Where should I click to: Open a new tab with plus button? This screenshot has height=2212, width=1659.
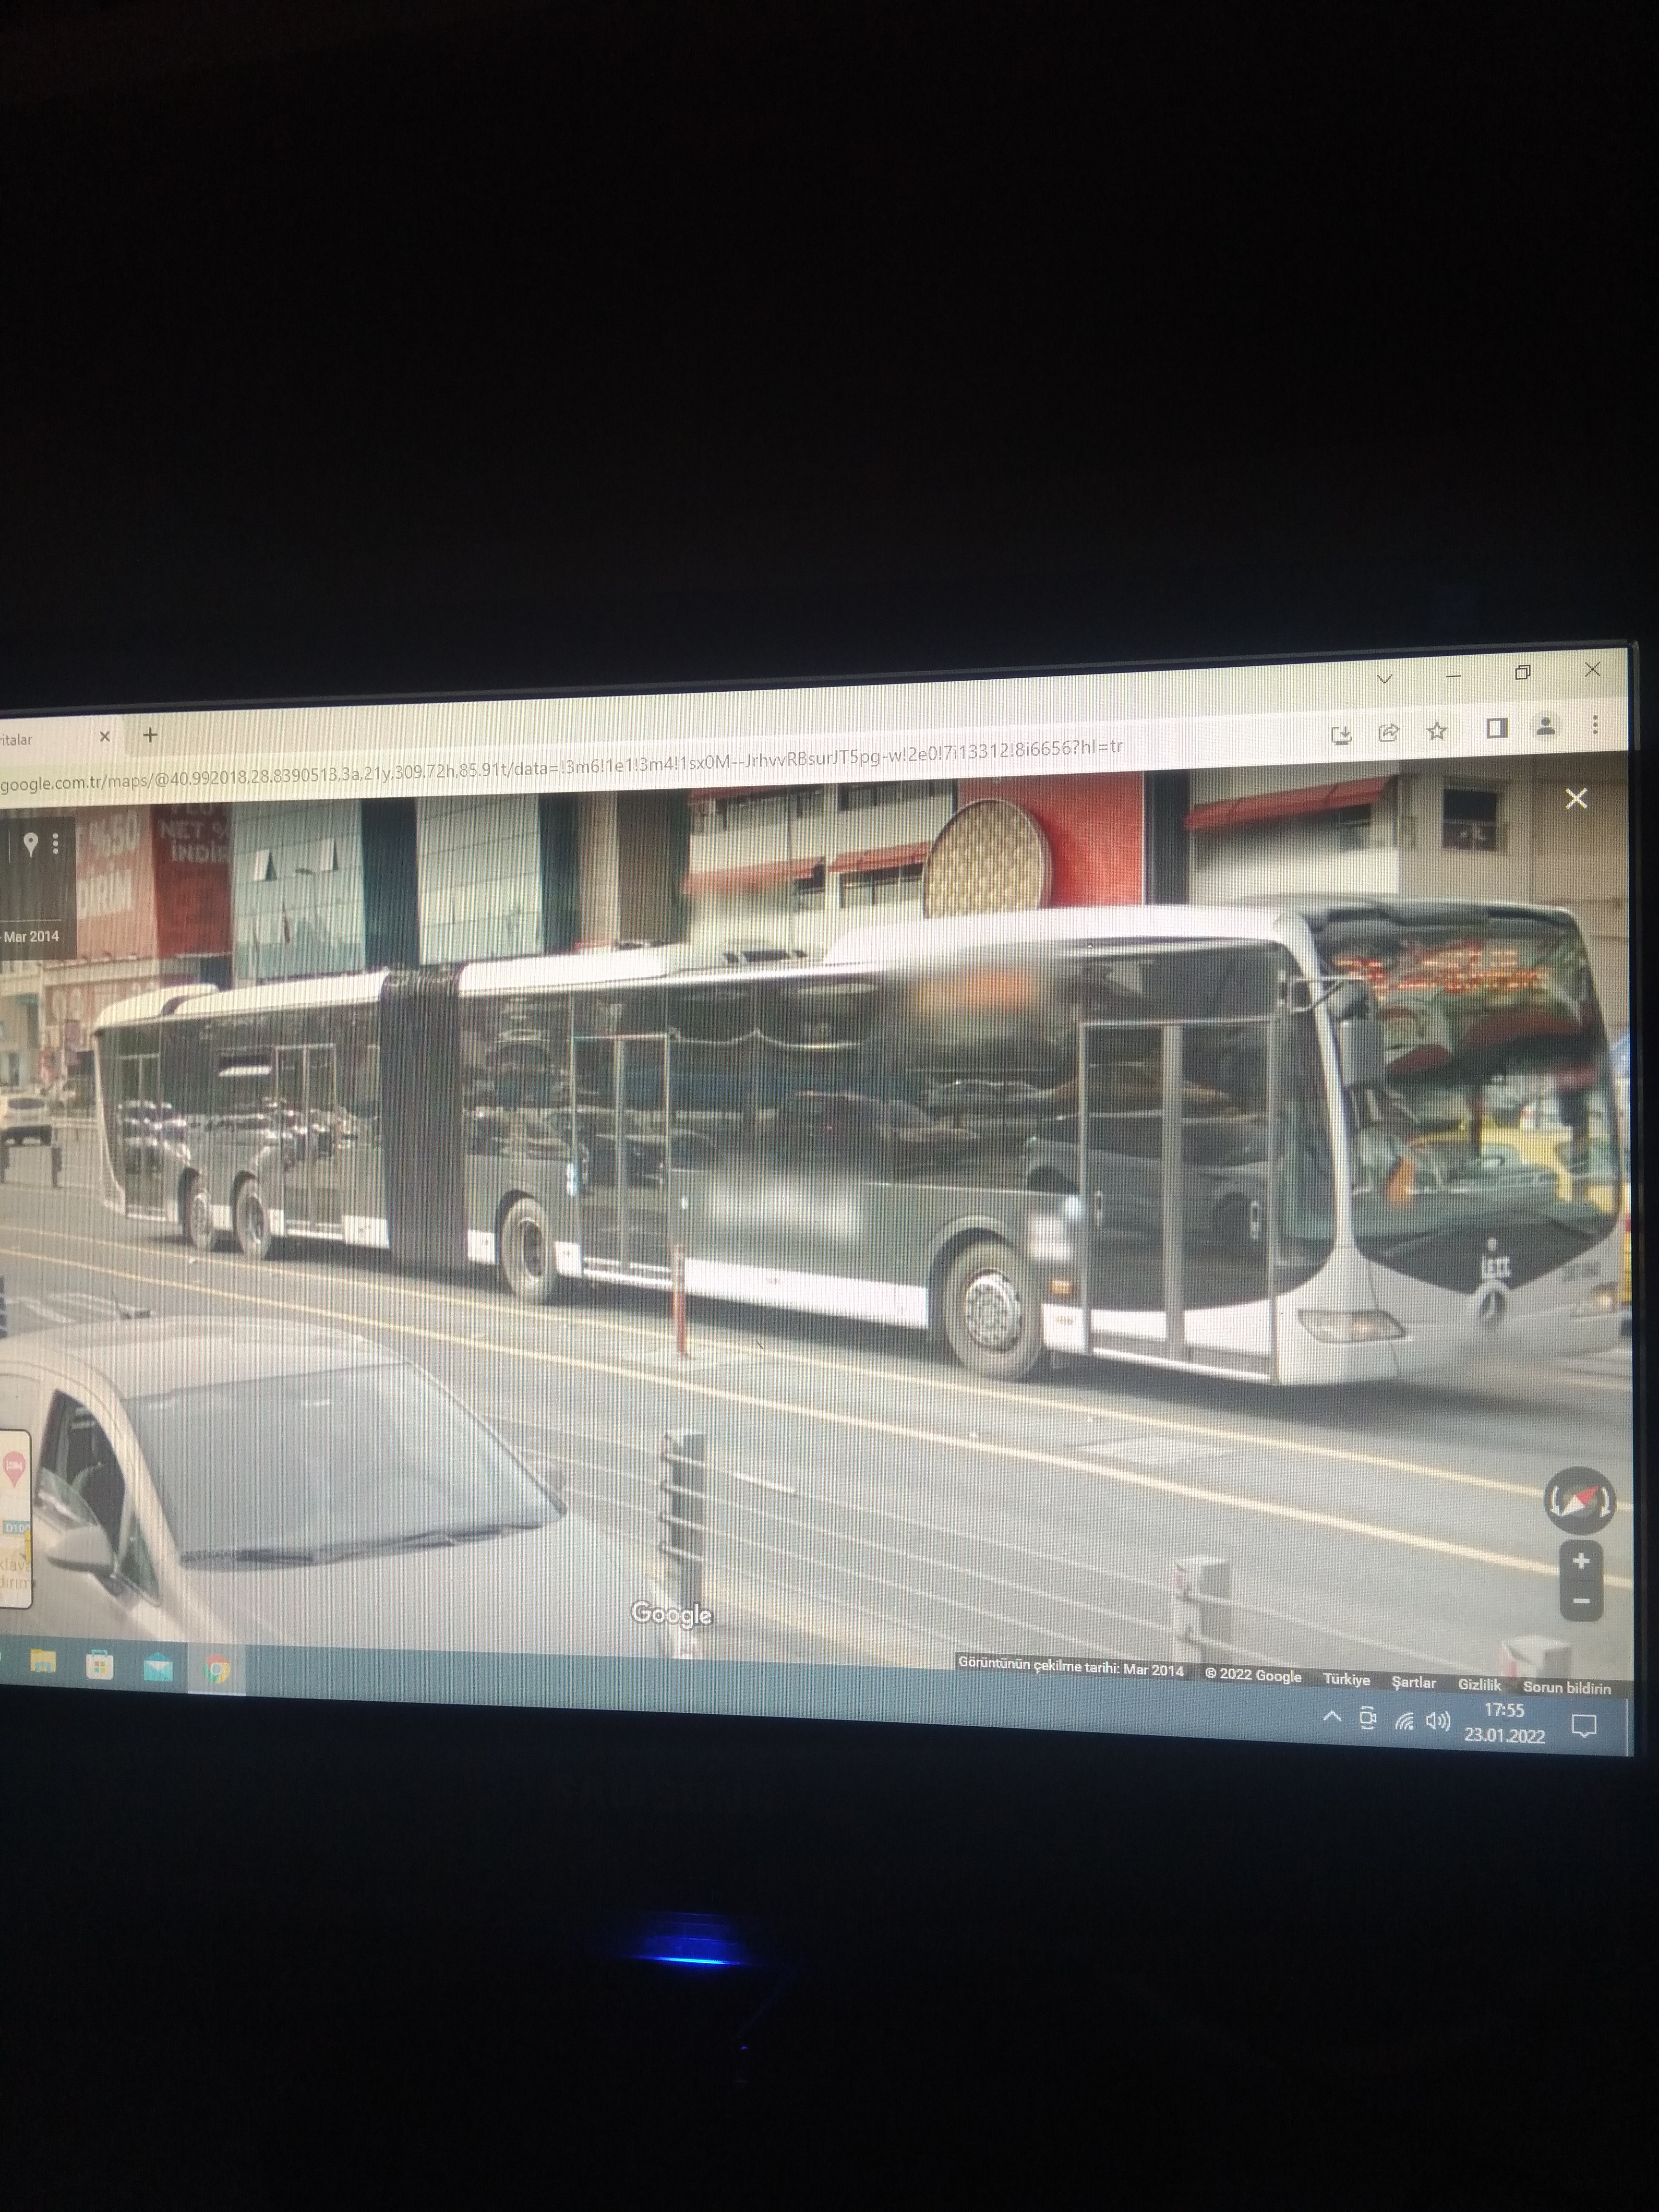pos(150,735)
